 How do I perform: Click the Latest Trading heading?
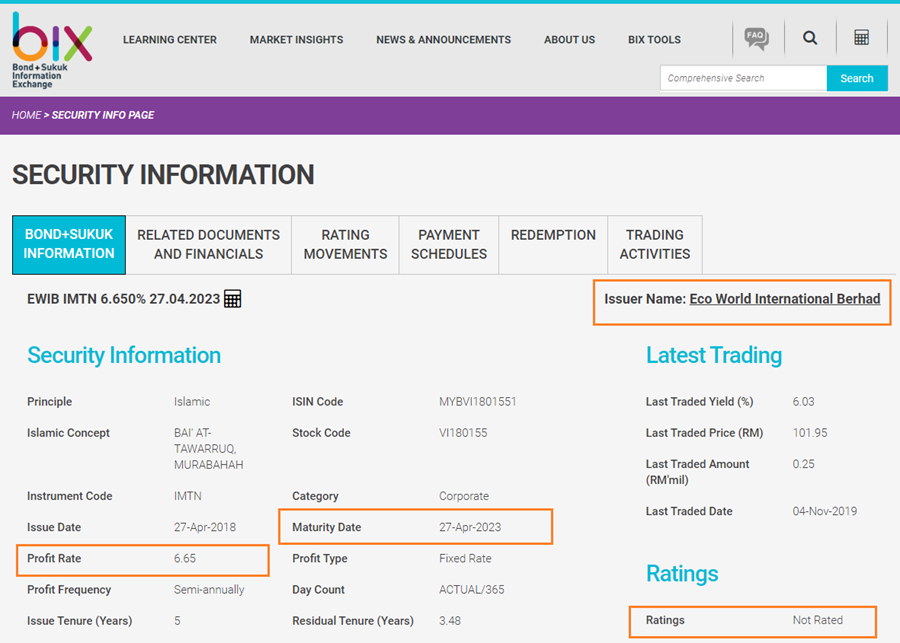coord(714,355)
